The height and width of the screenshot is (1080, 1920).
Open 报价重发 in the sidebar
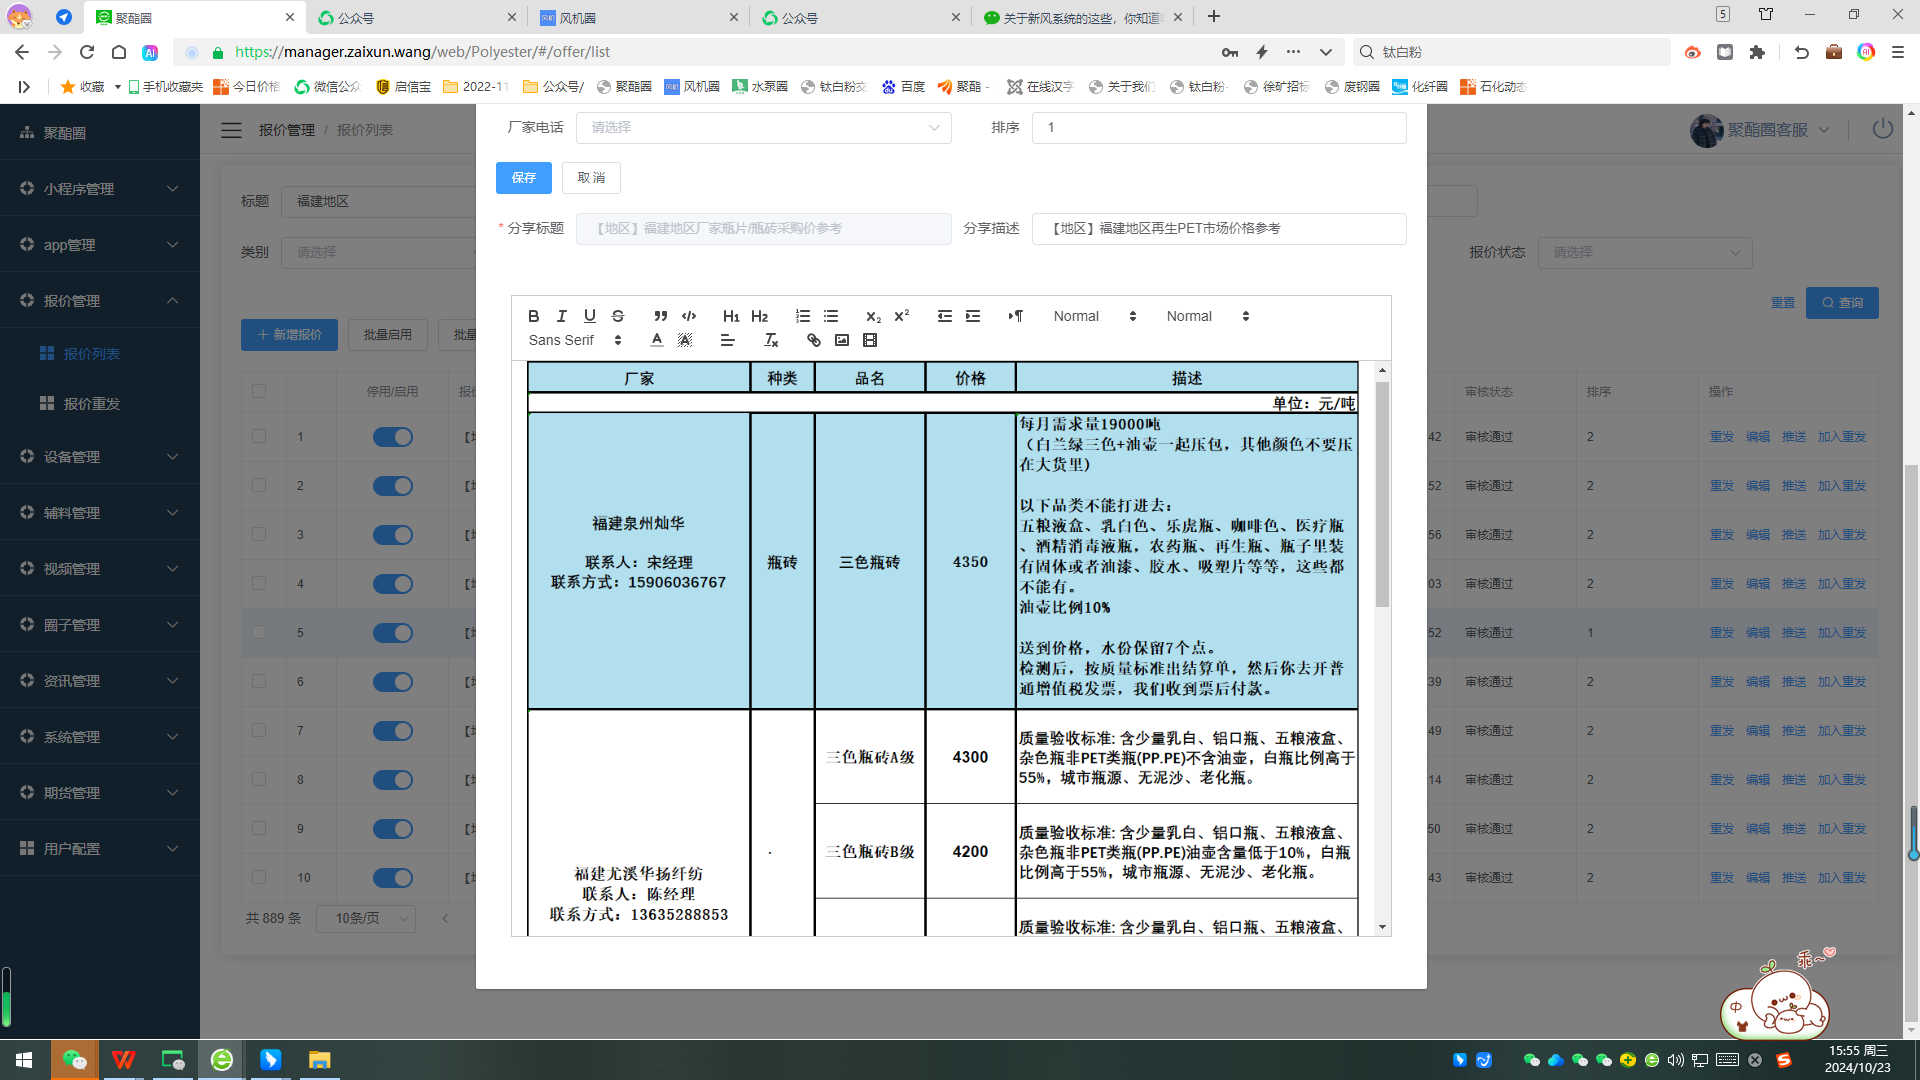(91, 404)
